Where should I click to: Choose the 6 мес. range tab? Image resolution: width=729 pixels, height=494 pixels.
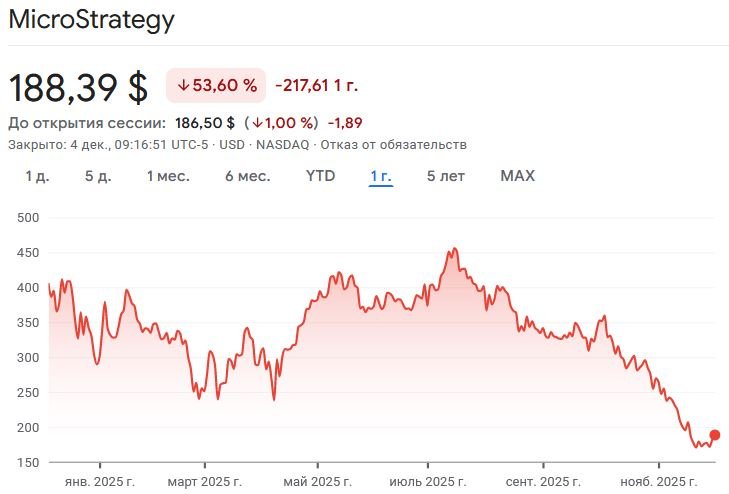247,176
